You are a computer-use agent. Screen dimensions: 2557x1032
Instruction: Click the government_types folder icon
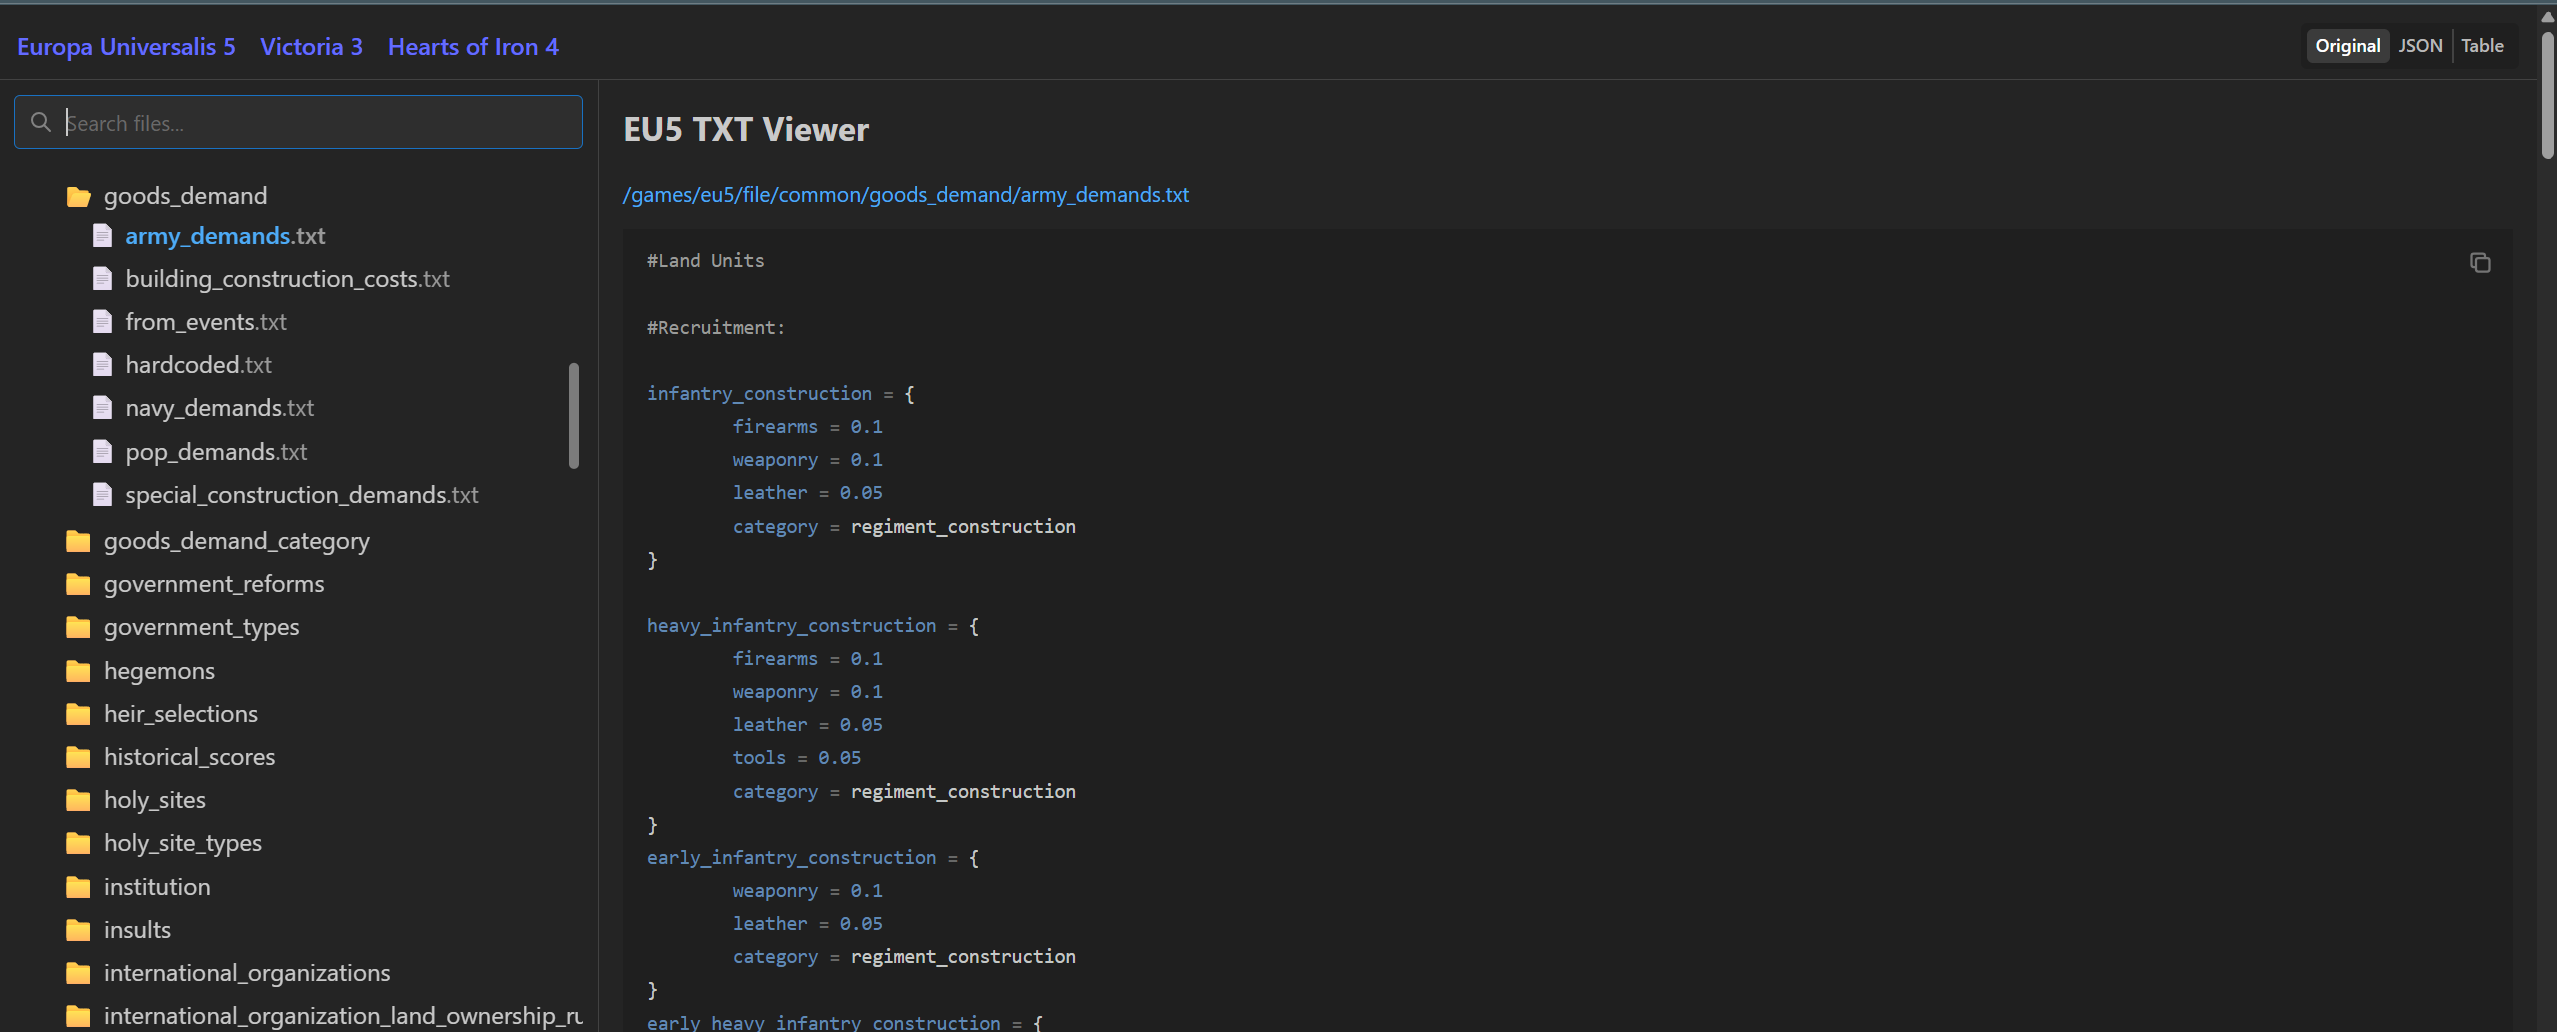[78, 627]
